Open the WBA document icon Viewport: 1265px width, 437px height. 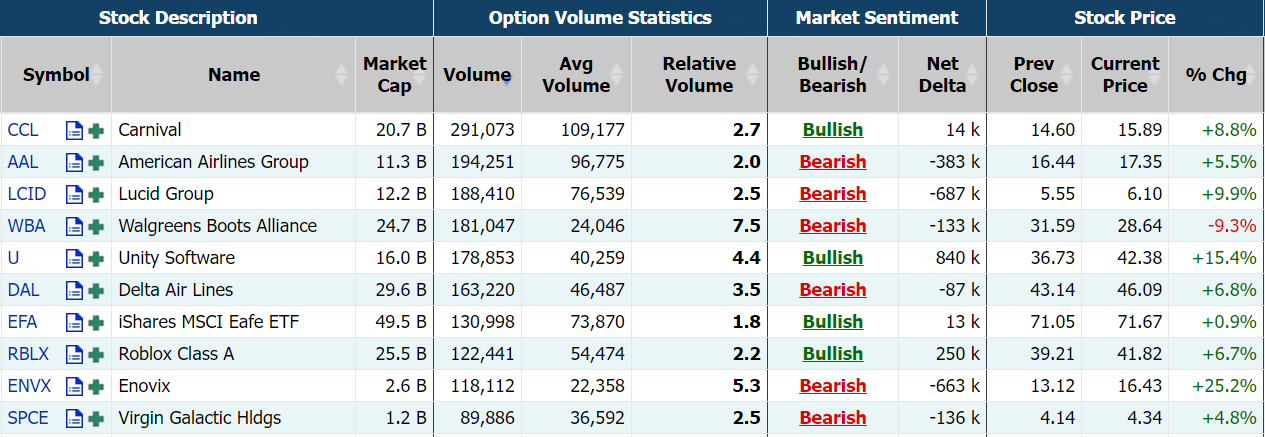click(74, 226)
